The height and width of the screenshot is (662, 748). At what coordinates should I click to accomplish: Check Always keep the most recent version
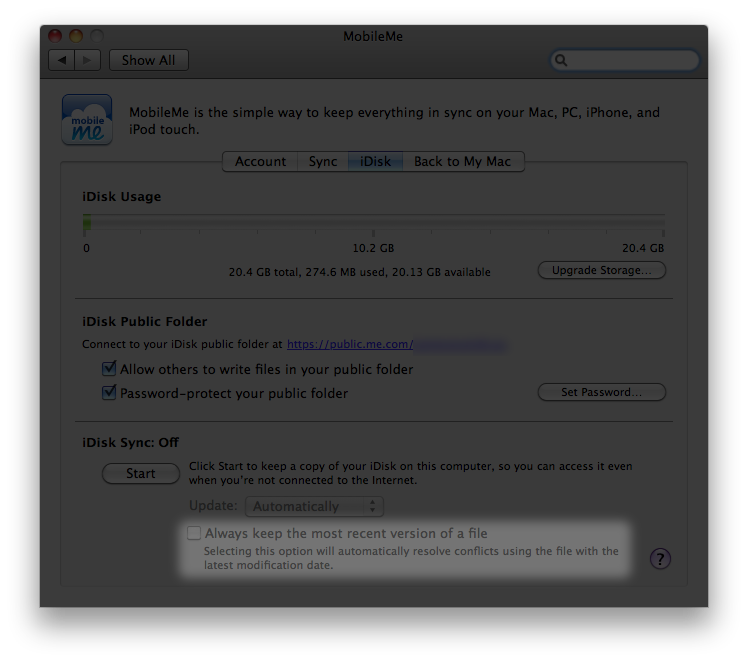click(194, 533)
